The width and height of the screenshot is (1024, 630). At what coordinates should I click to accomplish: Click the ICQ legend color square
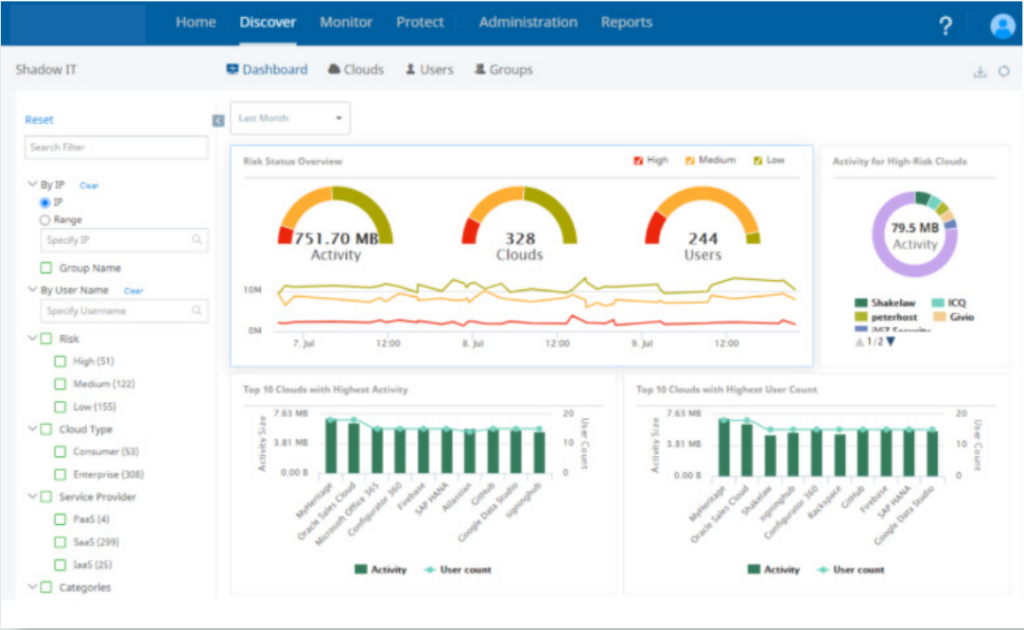point(938,302)
